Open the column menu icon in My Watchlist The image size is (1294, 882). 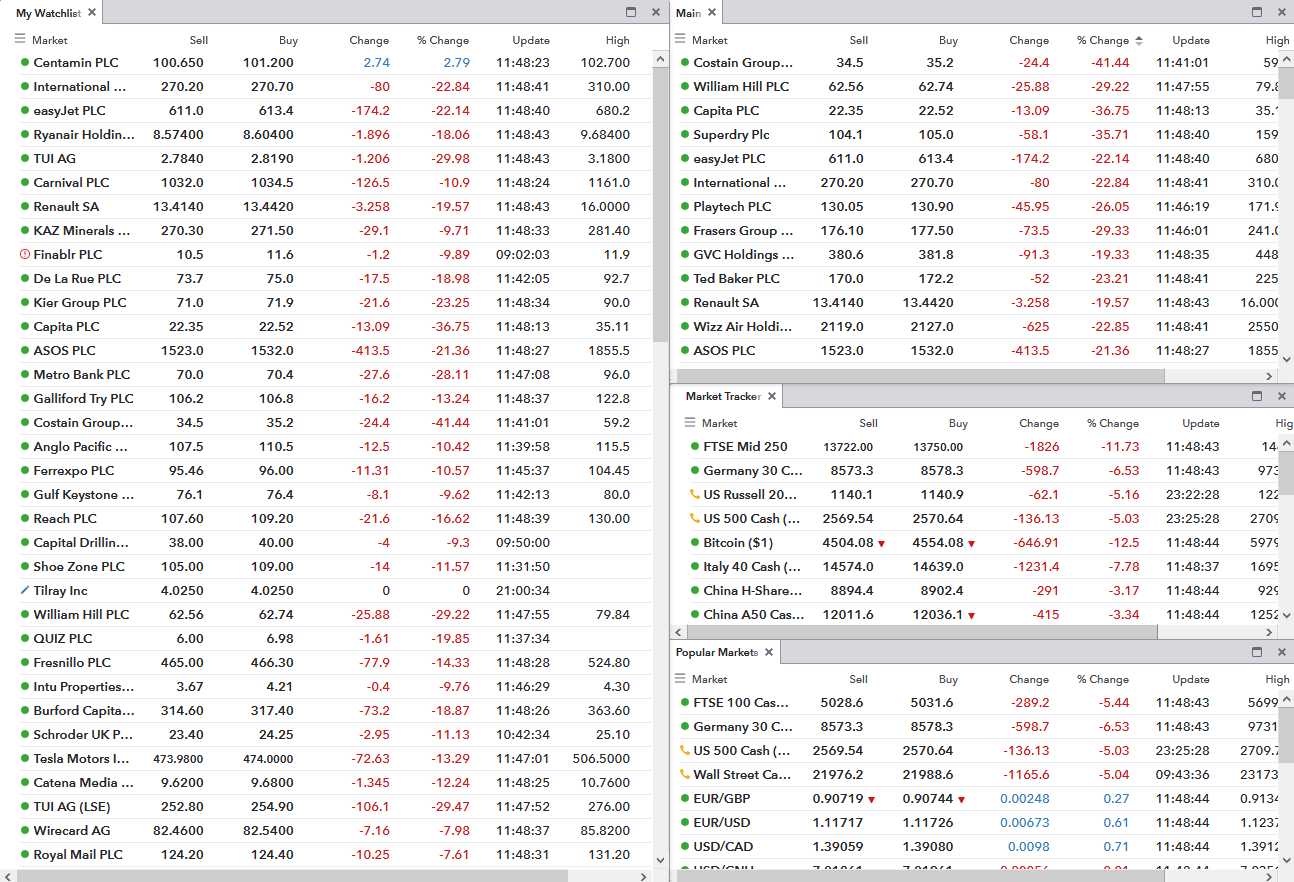(20, 40)
